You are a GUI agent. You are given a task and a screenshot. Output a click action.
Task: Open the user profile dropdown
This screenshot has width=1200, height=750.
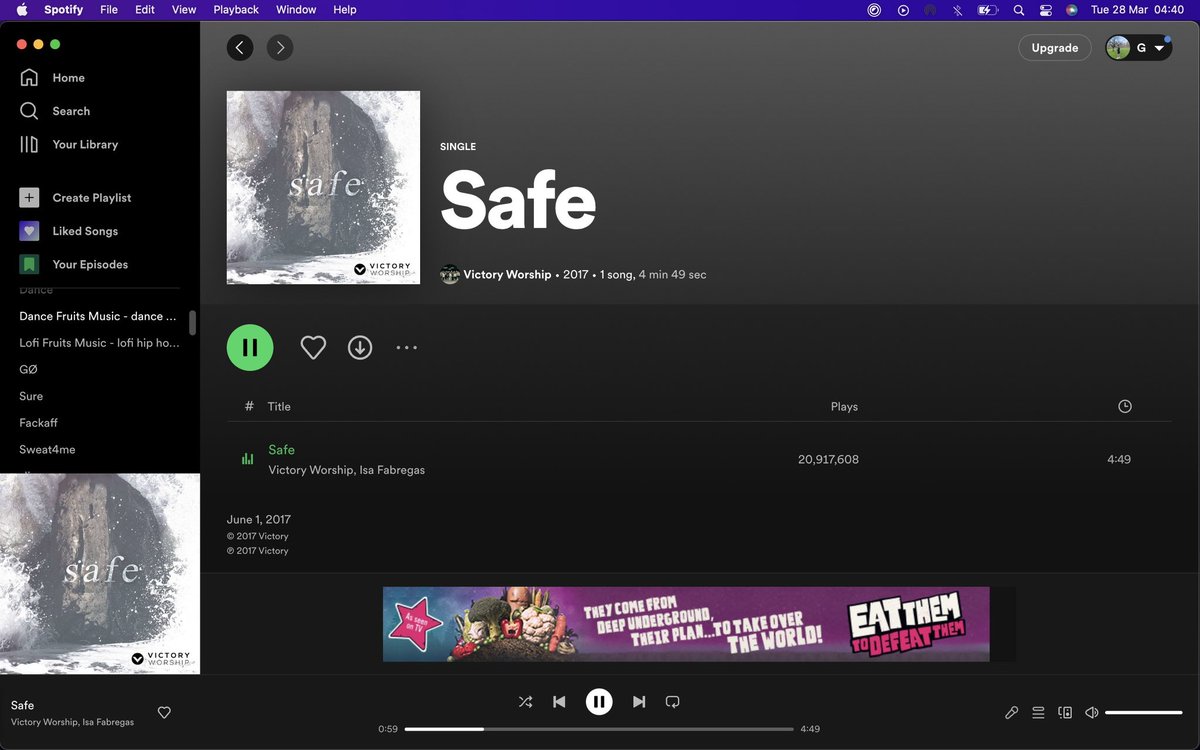(x=1138, y=47)
